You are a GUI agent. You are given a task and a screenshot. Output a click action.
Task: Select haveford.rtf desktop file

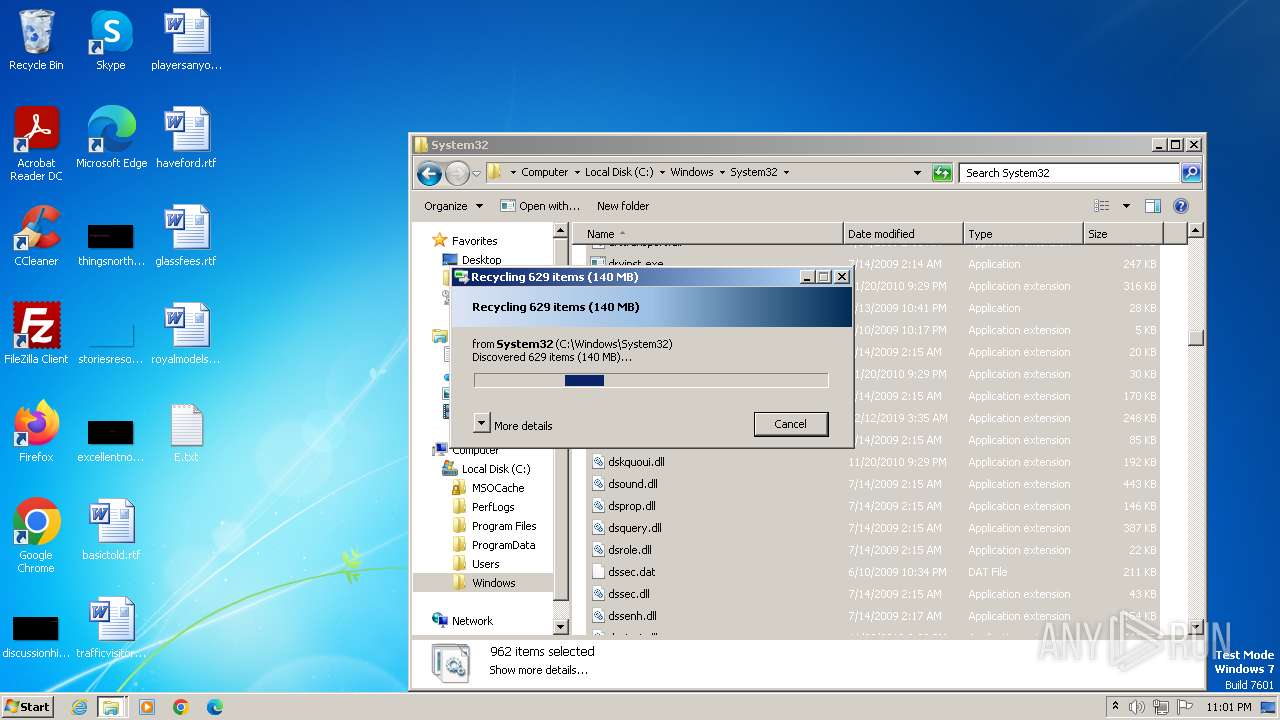pos(186,138)
